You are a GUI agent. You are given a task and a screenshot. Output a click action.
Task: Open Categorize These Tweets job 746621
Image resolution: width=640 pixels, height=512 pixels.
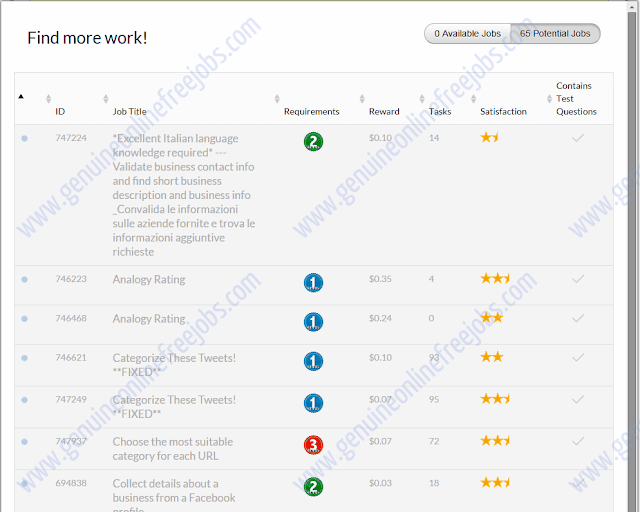pos(174,365)
